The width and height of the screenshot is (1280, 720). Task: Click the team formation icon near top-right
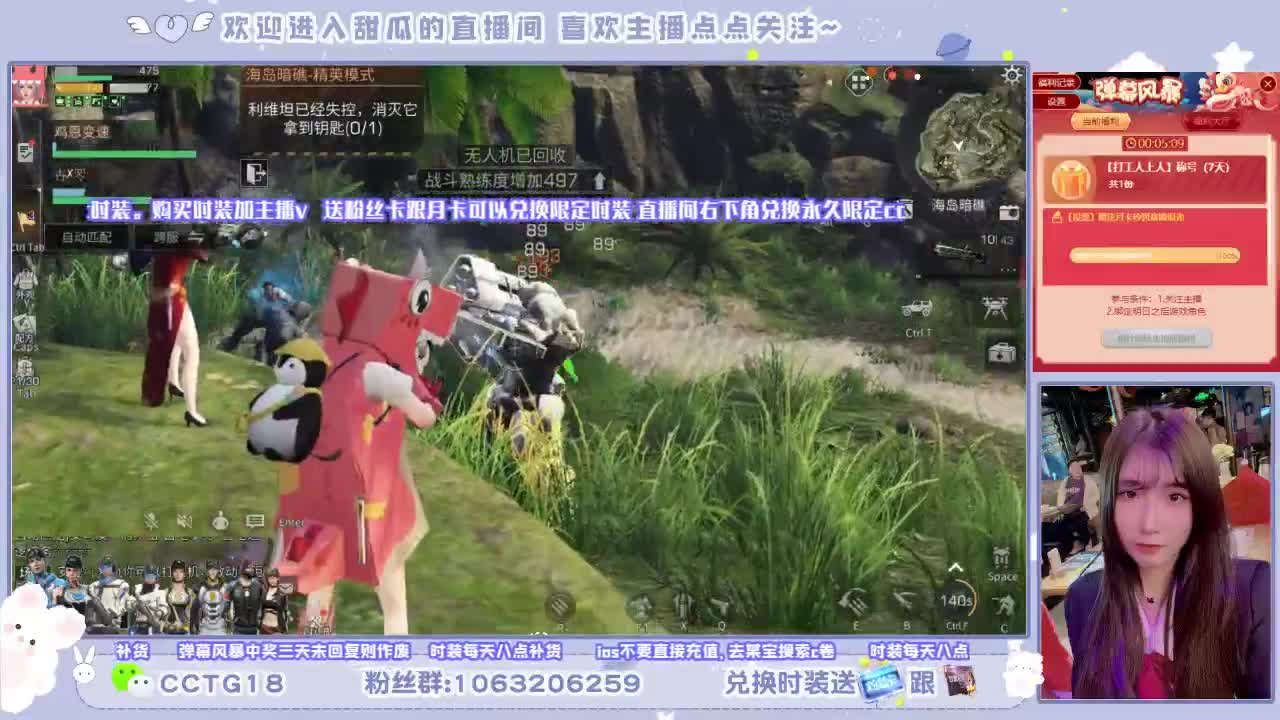(859, 83)
